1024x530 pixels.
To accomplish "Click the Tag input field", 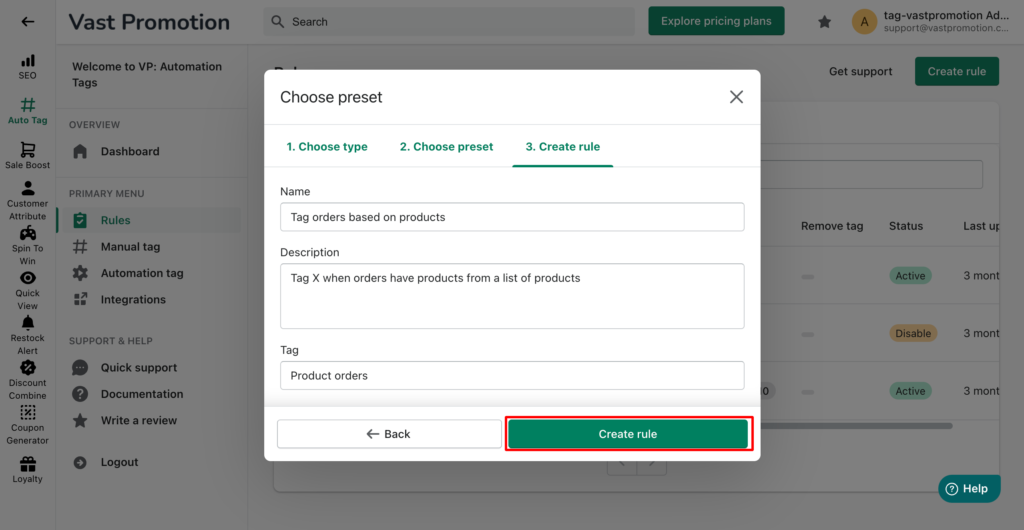I will tap(512, 375).
